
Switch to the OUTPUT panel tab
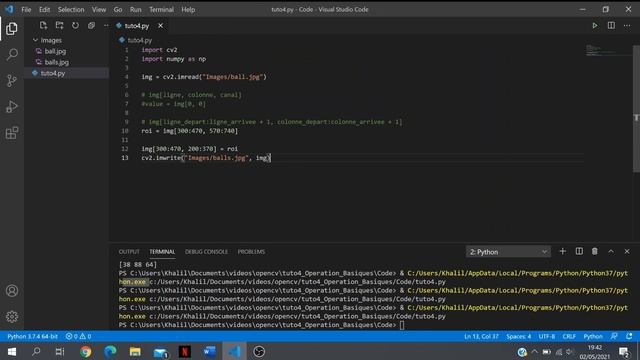(x=129, y=252)
